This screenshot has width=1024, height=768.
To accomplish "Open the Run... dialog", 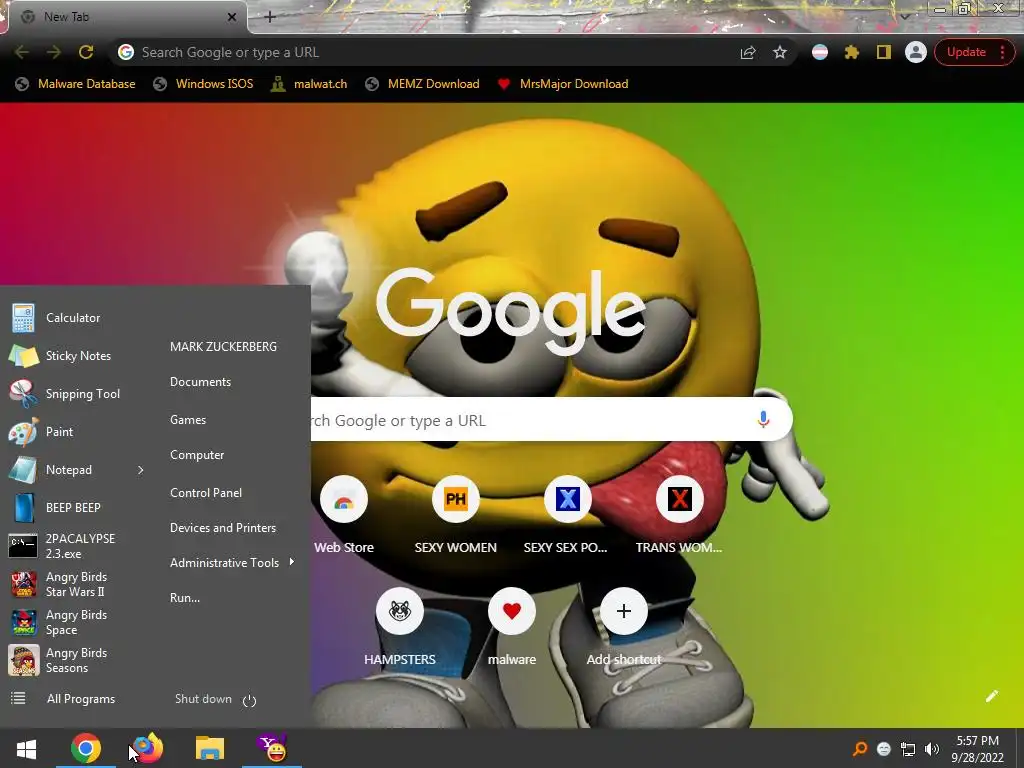I will pos(185,598).
